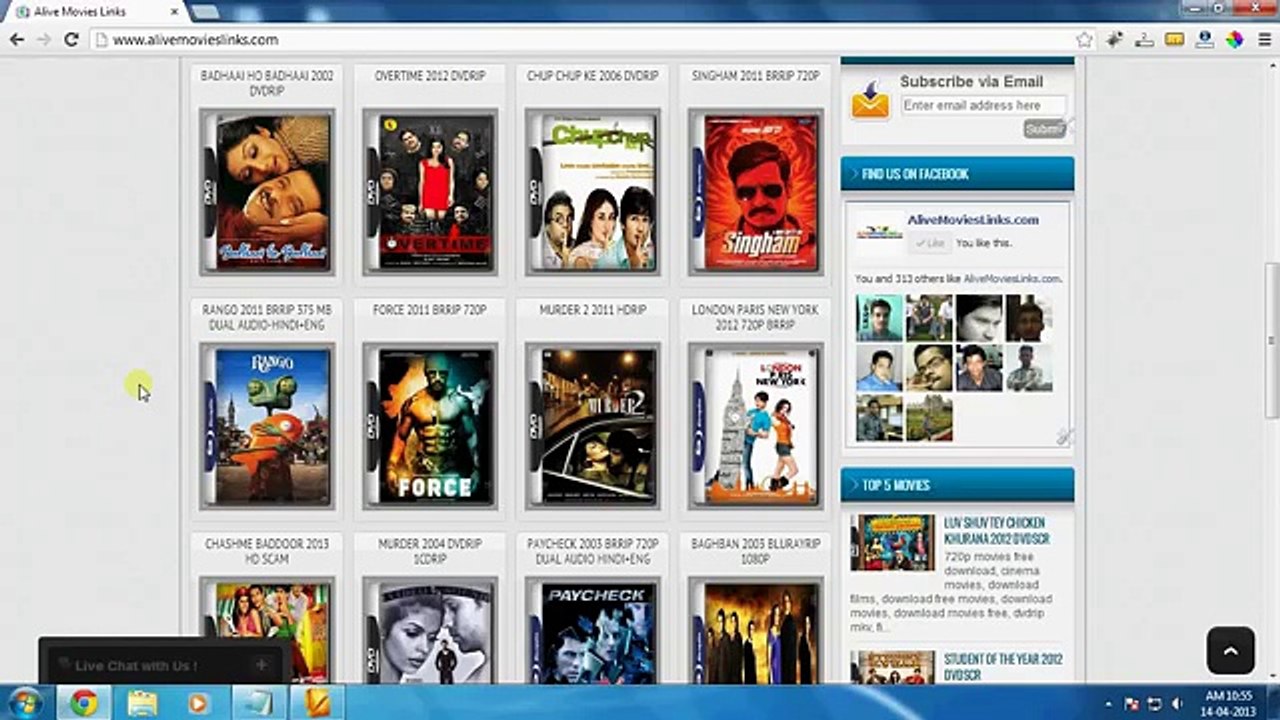Click the black scroll-to-top arrow button
Viewport: 1280px width, 720px height.
pyautogui.click(x=1230, y=651)
